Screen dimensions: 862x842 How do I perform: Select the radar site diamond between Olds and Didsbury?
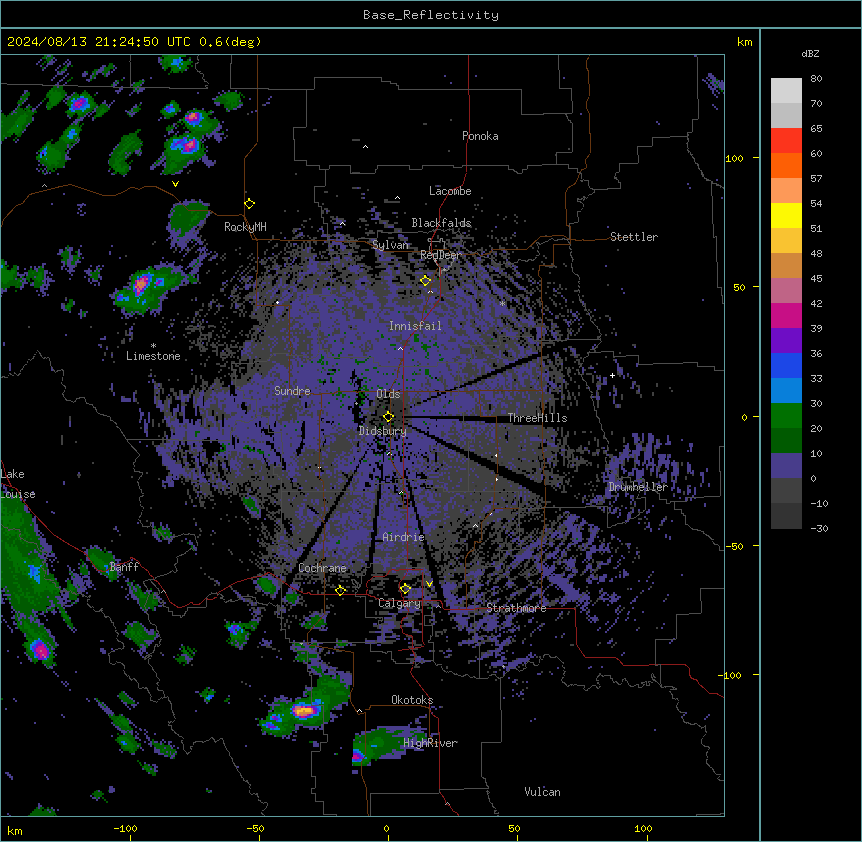point(389,417)
